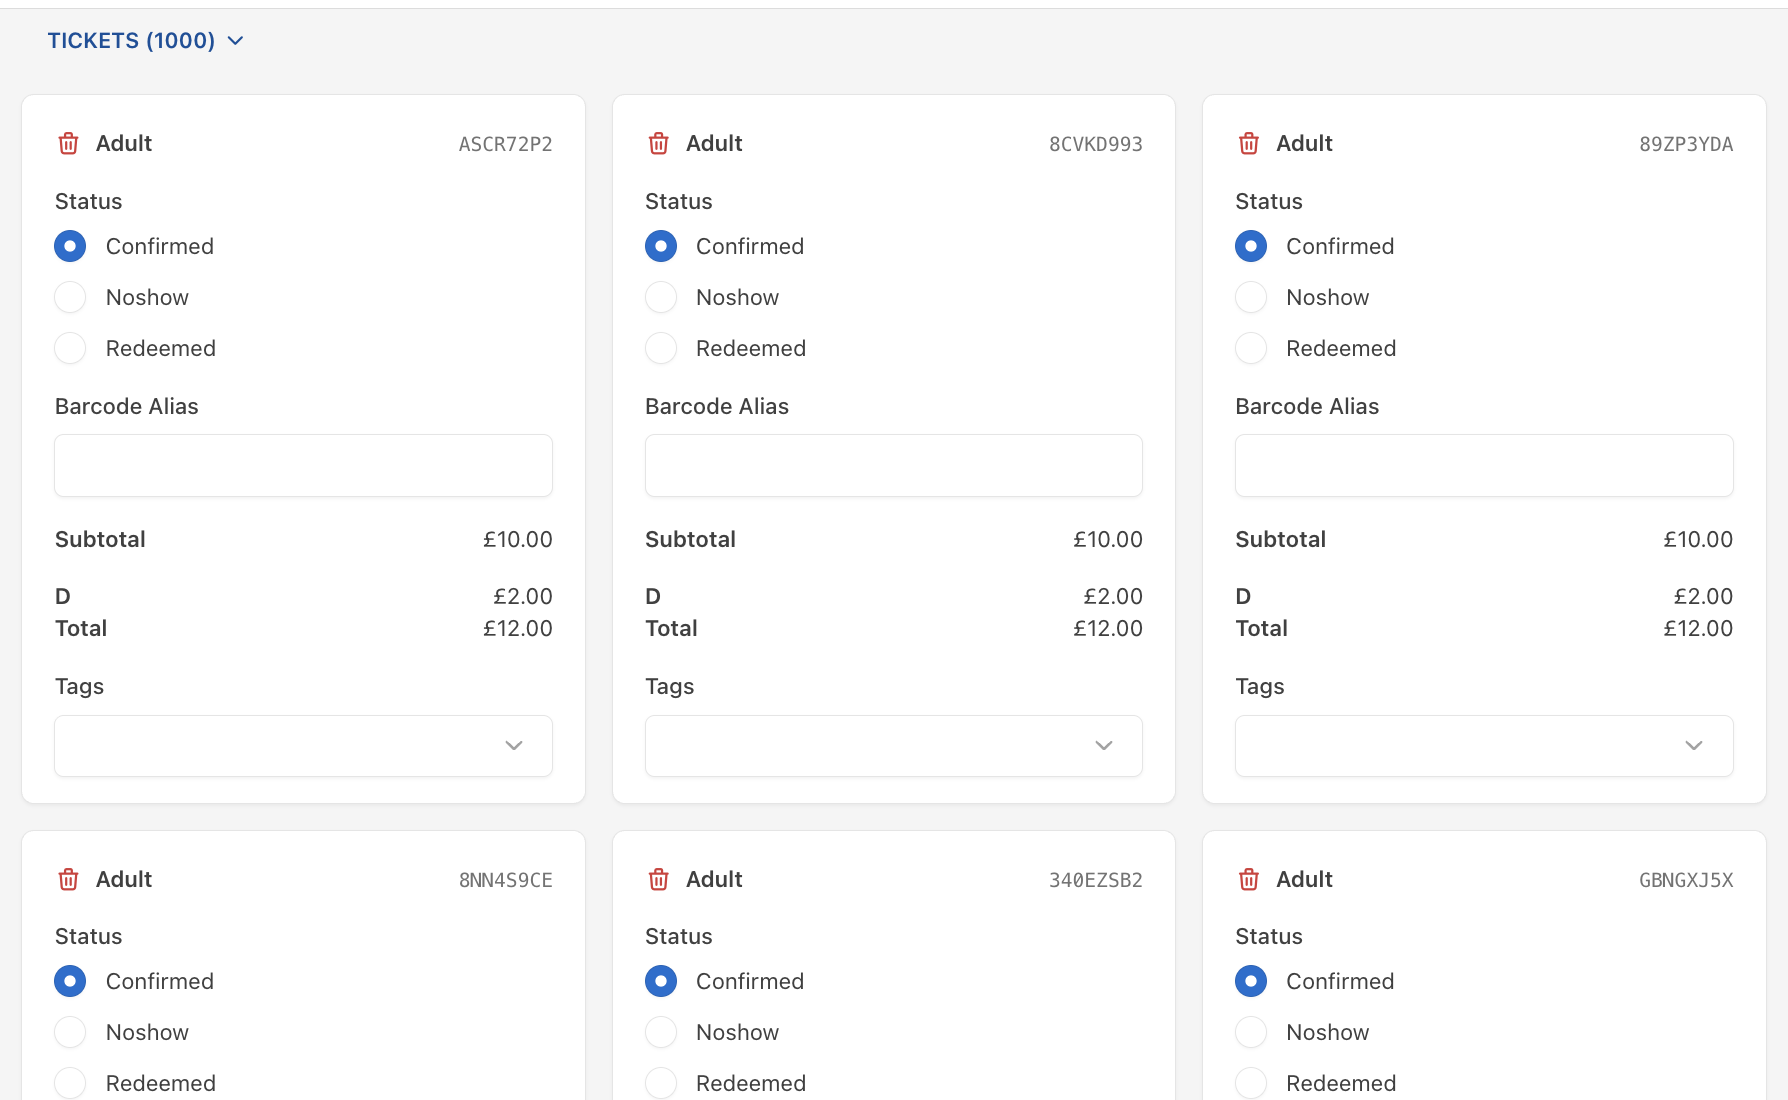The height and width of the screenshot is (1100, 1788).
Task: Click Total £12.00 value on ticket ASCR72P2
Action: [x=518, y=628]
